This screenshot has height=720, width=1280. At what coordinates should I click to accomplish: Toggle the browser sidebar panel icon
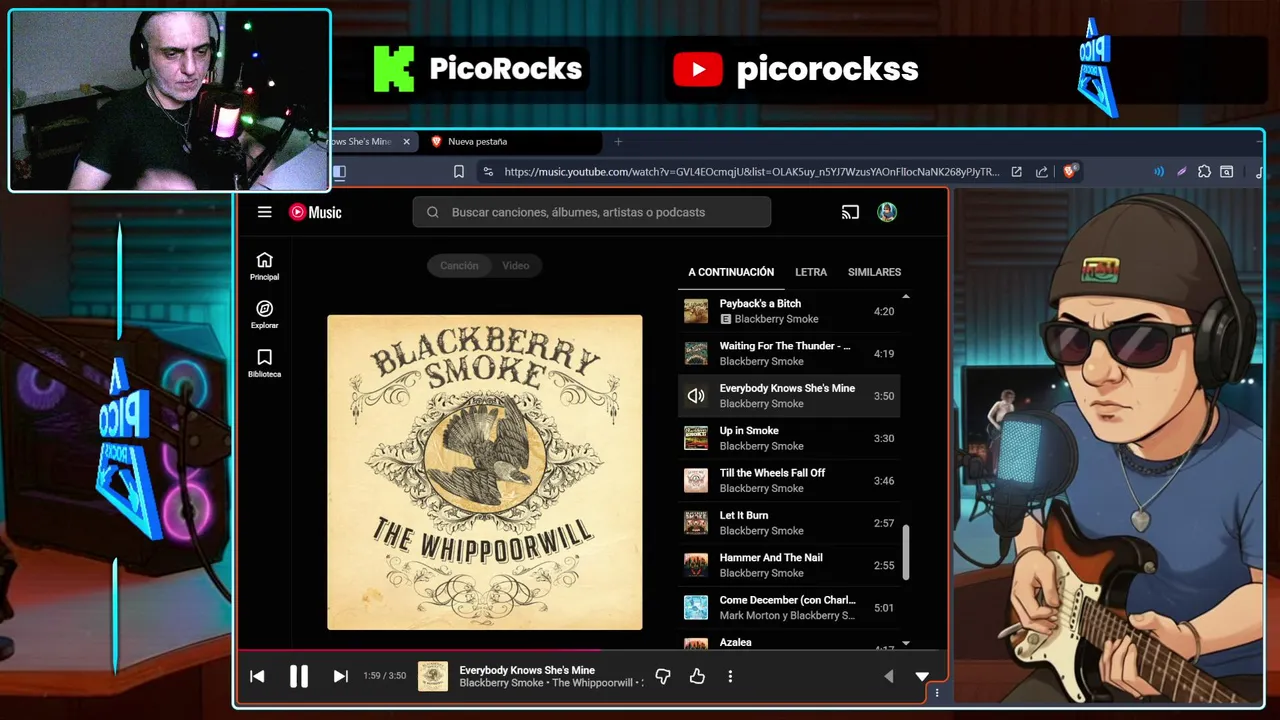coord(339,172)
